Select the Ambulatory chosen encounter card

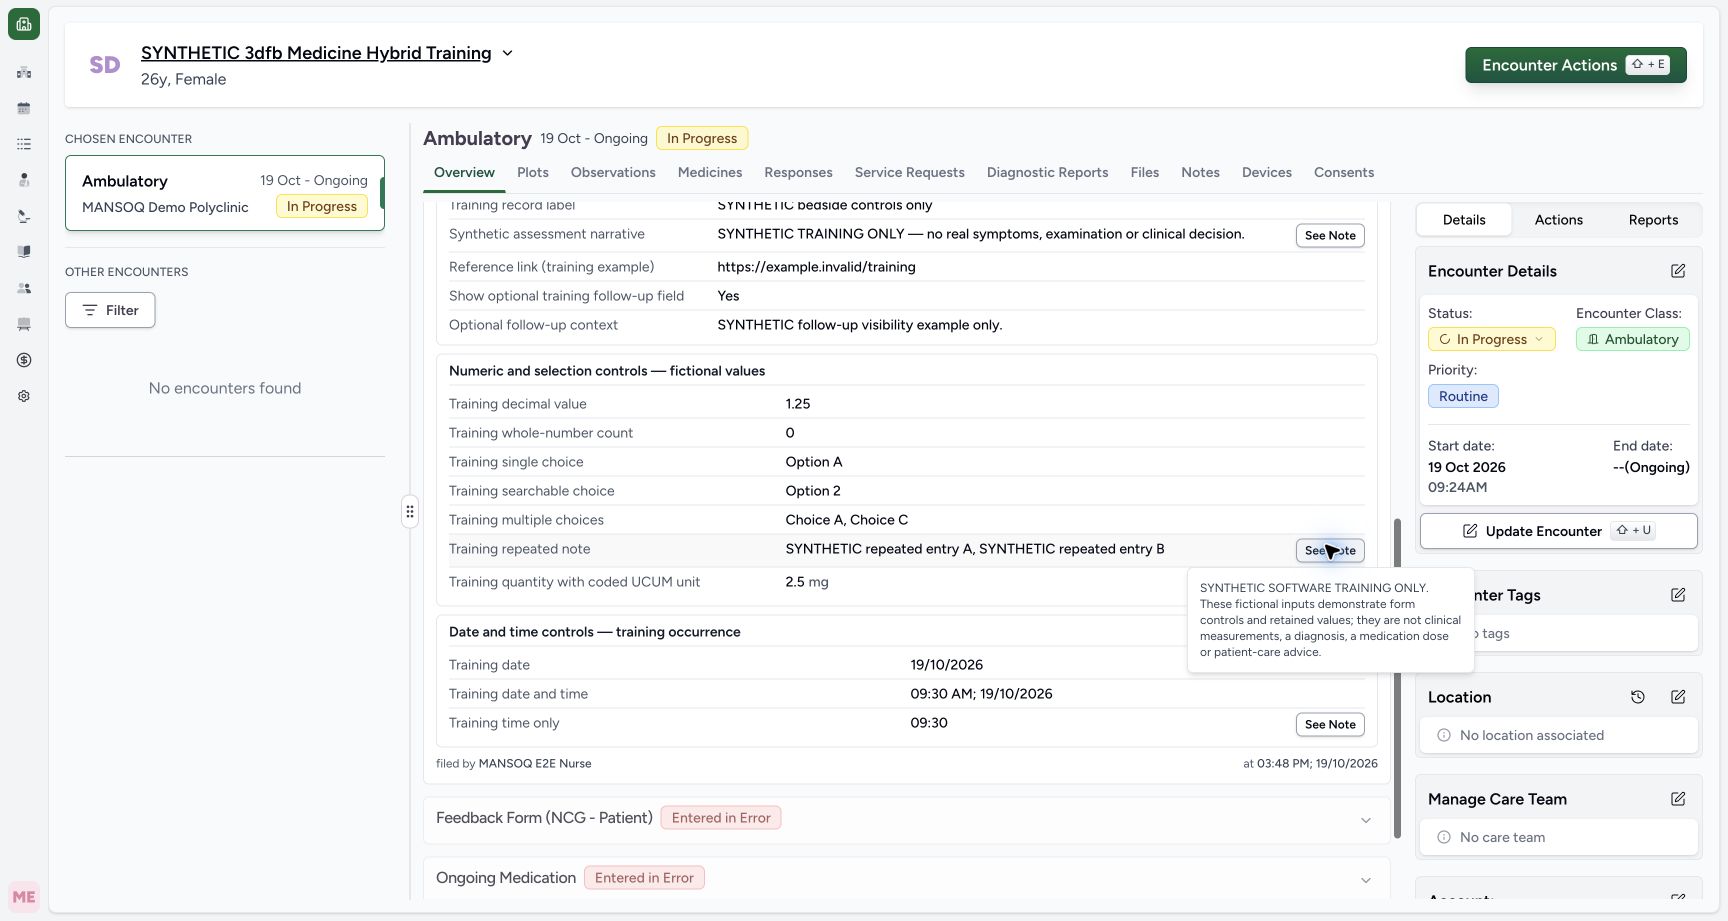[225, 193]
